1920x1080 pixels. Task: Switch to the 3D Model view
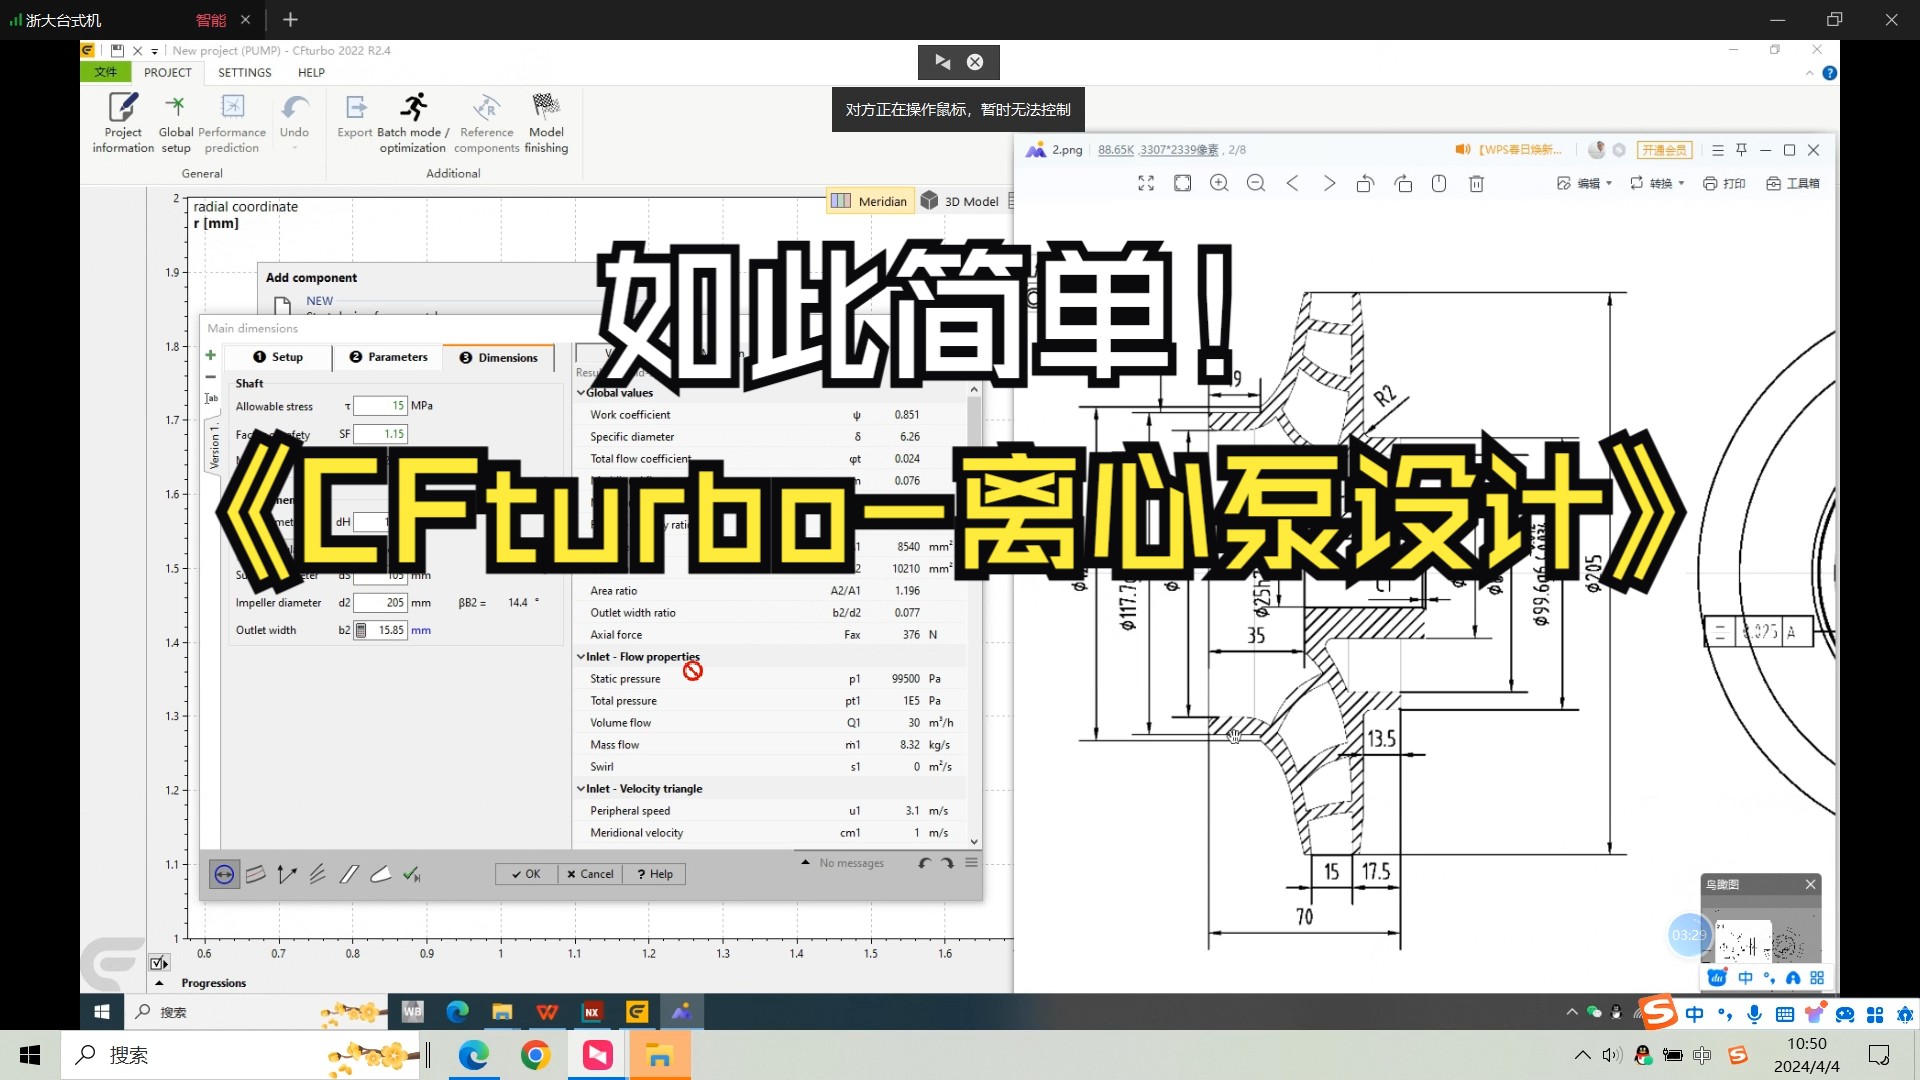point(959,200)
